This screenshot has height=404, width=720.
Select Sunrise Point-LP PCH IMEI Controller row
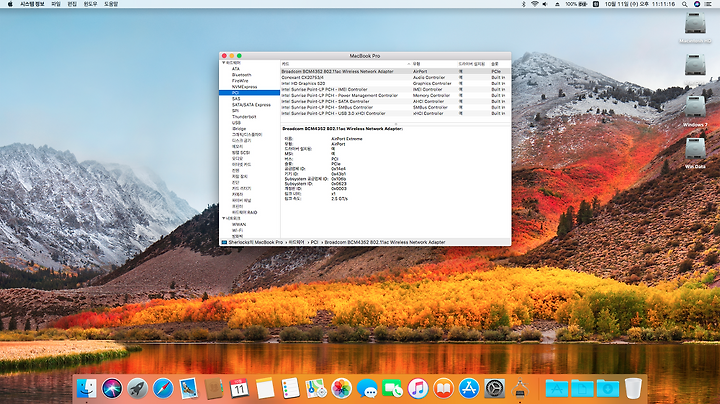pos(395,90)
